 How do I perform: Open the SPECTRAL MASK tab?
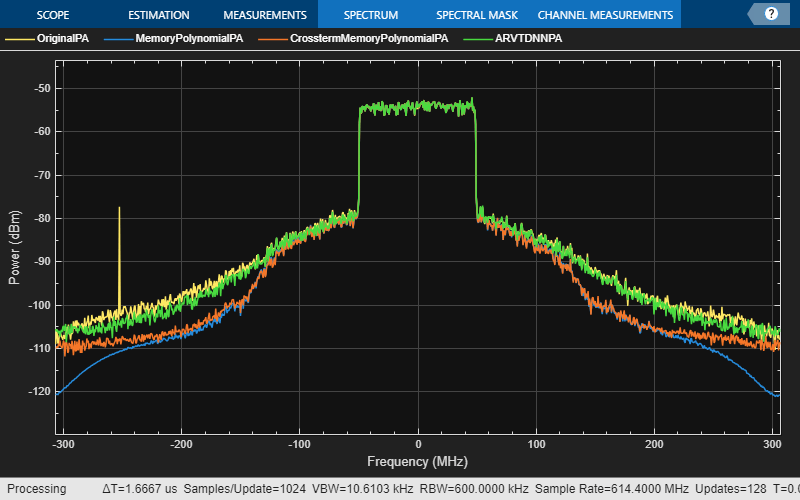(x=477, y=15)
